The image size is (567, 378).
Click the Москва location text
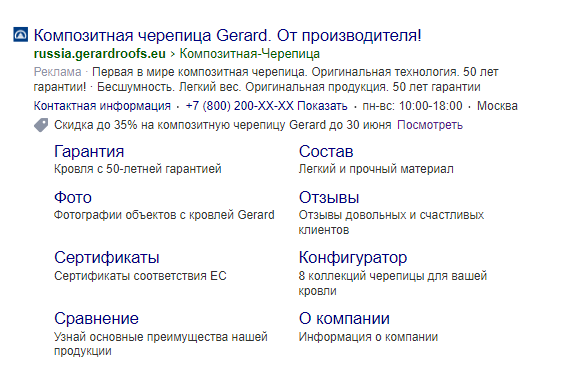(497, 106)
